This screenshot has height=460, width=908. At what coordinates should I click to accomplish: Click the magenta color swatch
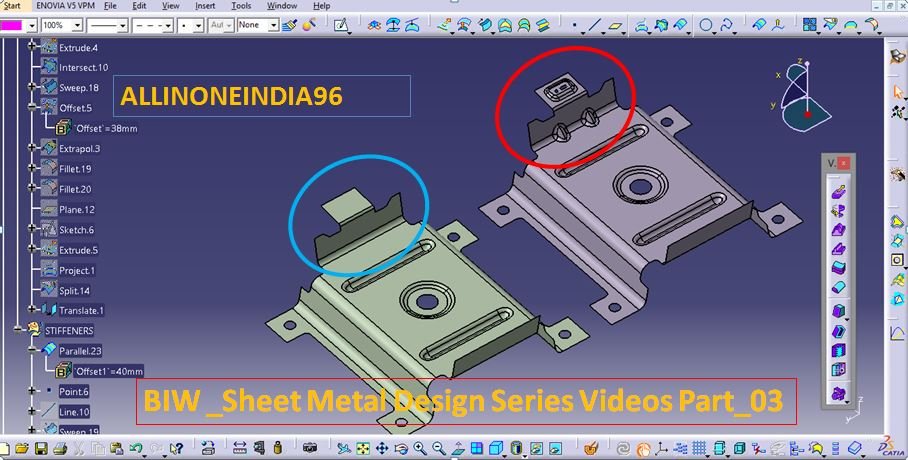[x=12, y=25]
